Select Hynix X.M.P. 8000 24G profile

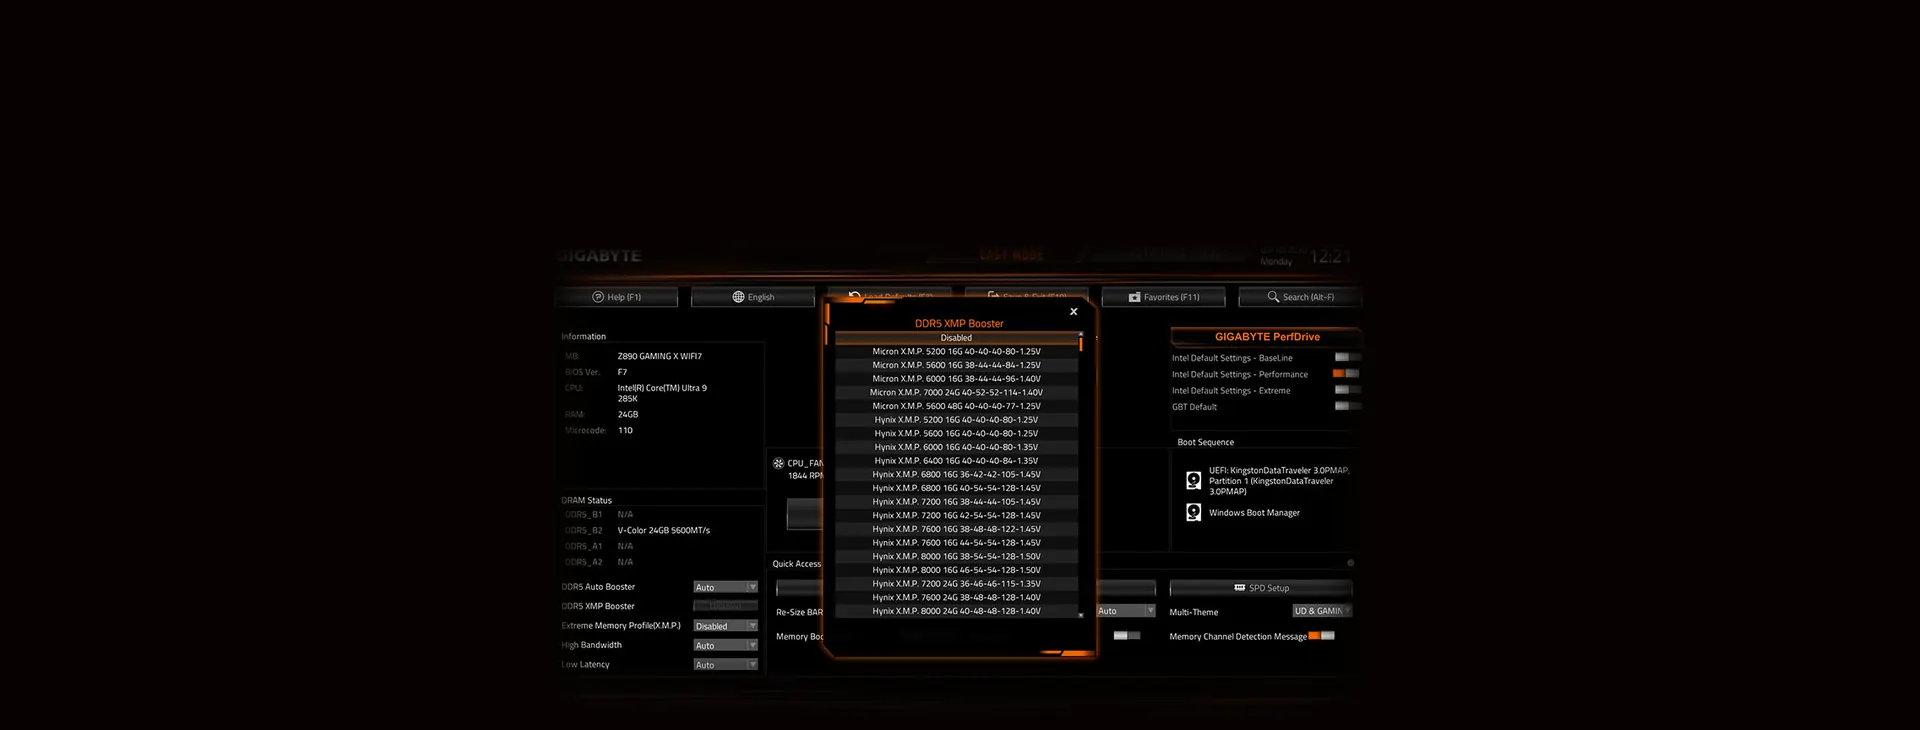click(956, 611)
